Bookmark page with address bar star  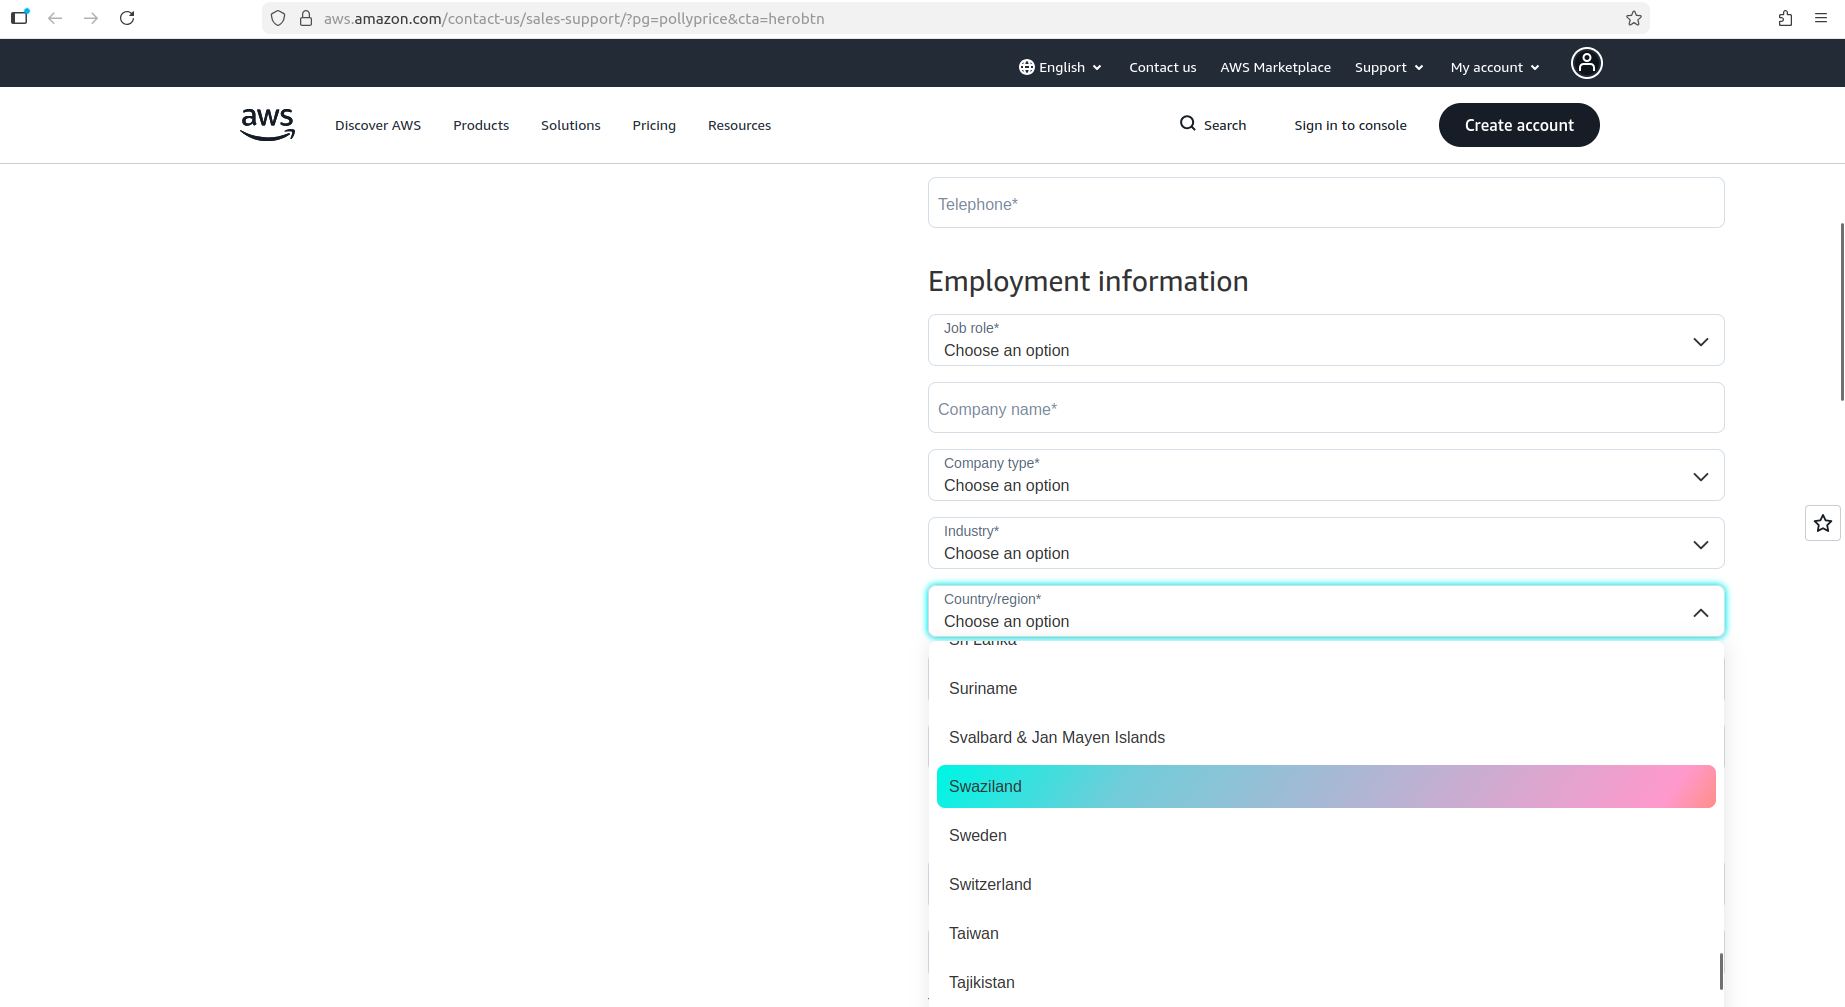tap(1633, 18)
